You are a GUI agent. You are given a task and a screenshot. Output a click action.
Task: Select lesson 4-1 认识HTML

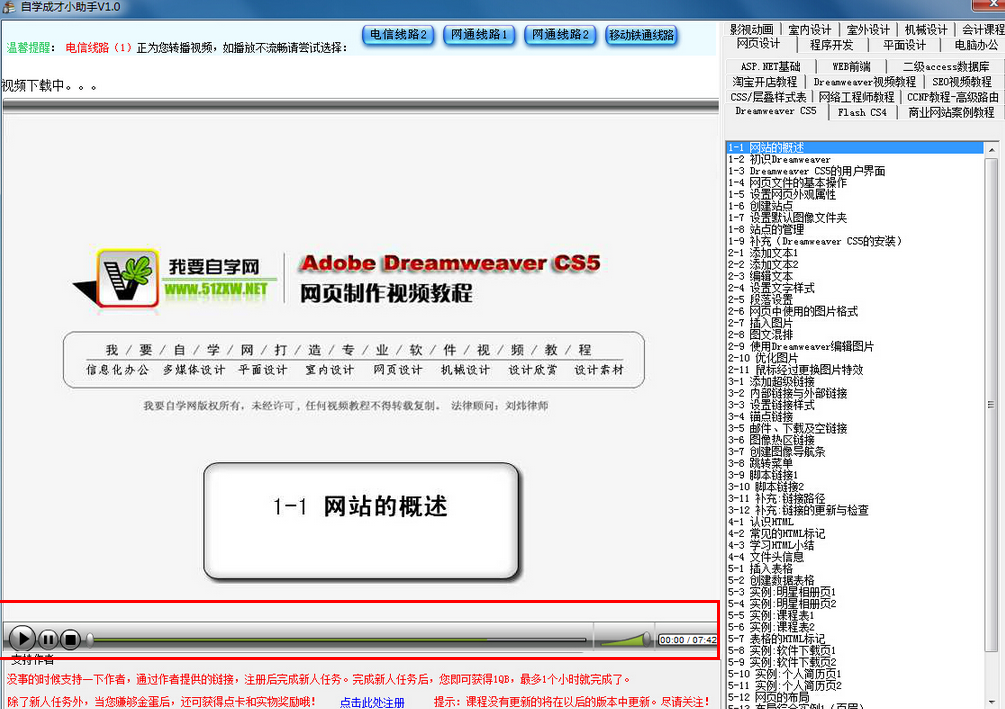tap(854, 522)
